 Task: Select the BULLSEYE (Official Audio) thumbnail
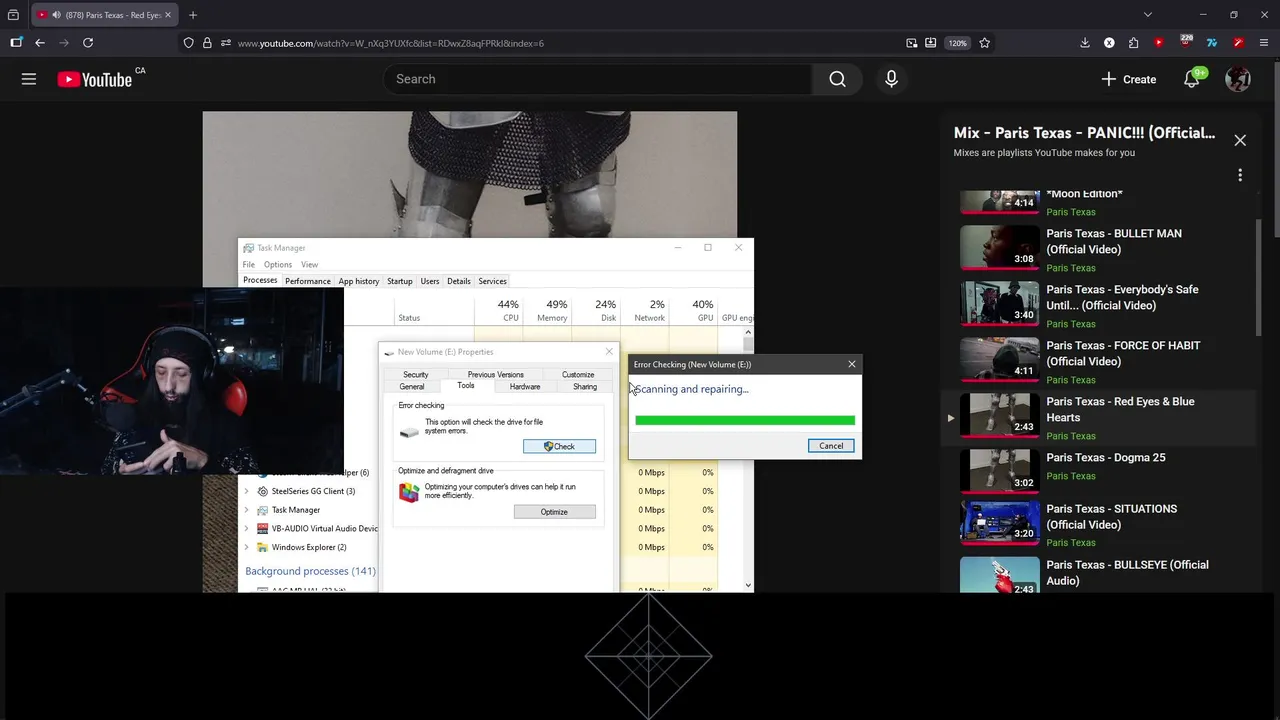(x=1000, y=576)
